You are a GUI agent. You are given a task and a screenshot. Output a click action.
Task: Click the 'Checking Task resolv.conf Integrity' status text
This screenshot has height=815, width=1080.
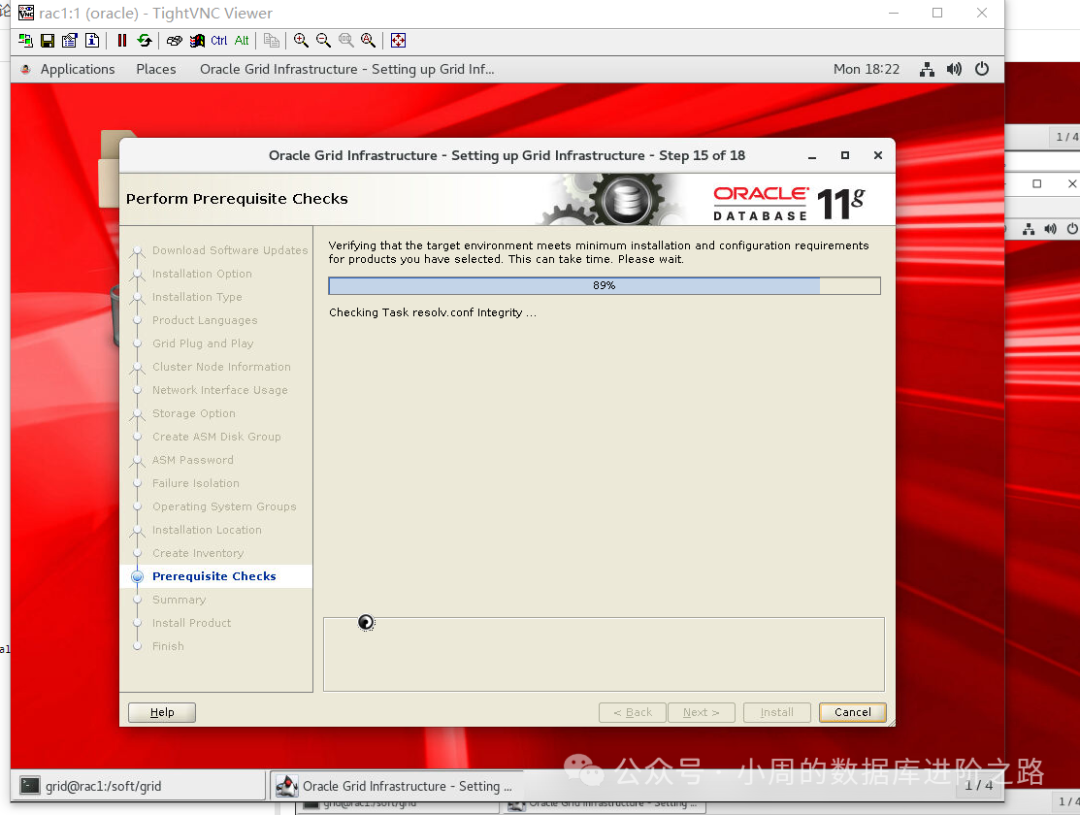tap(433, 313)
